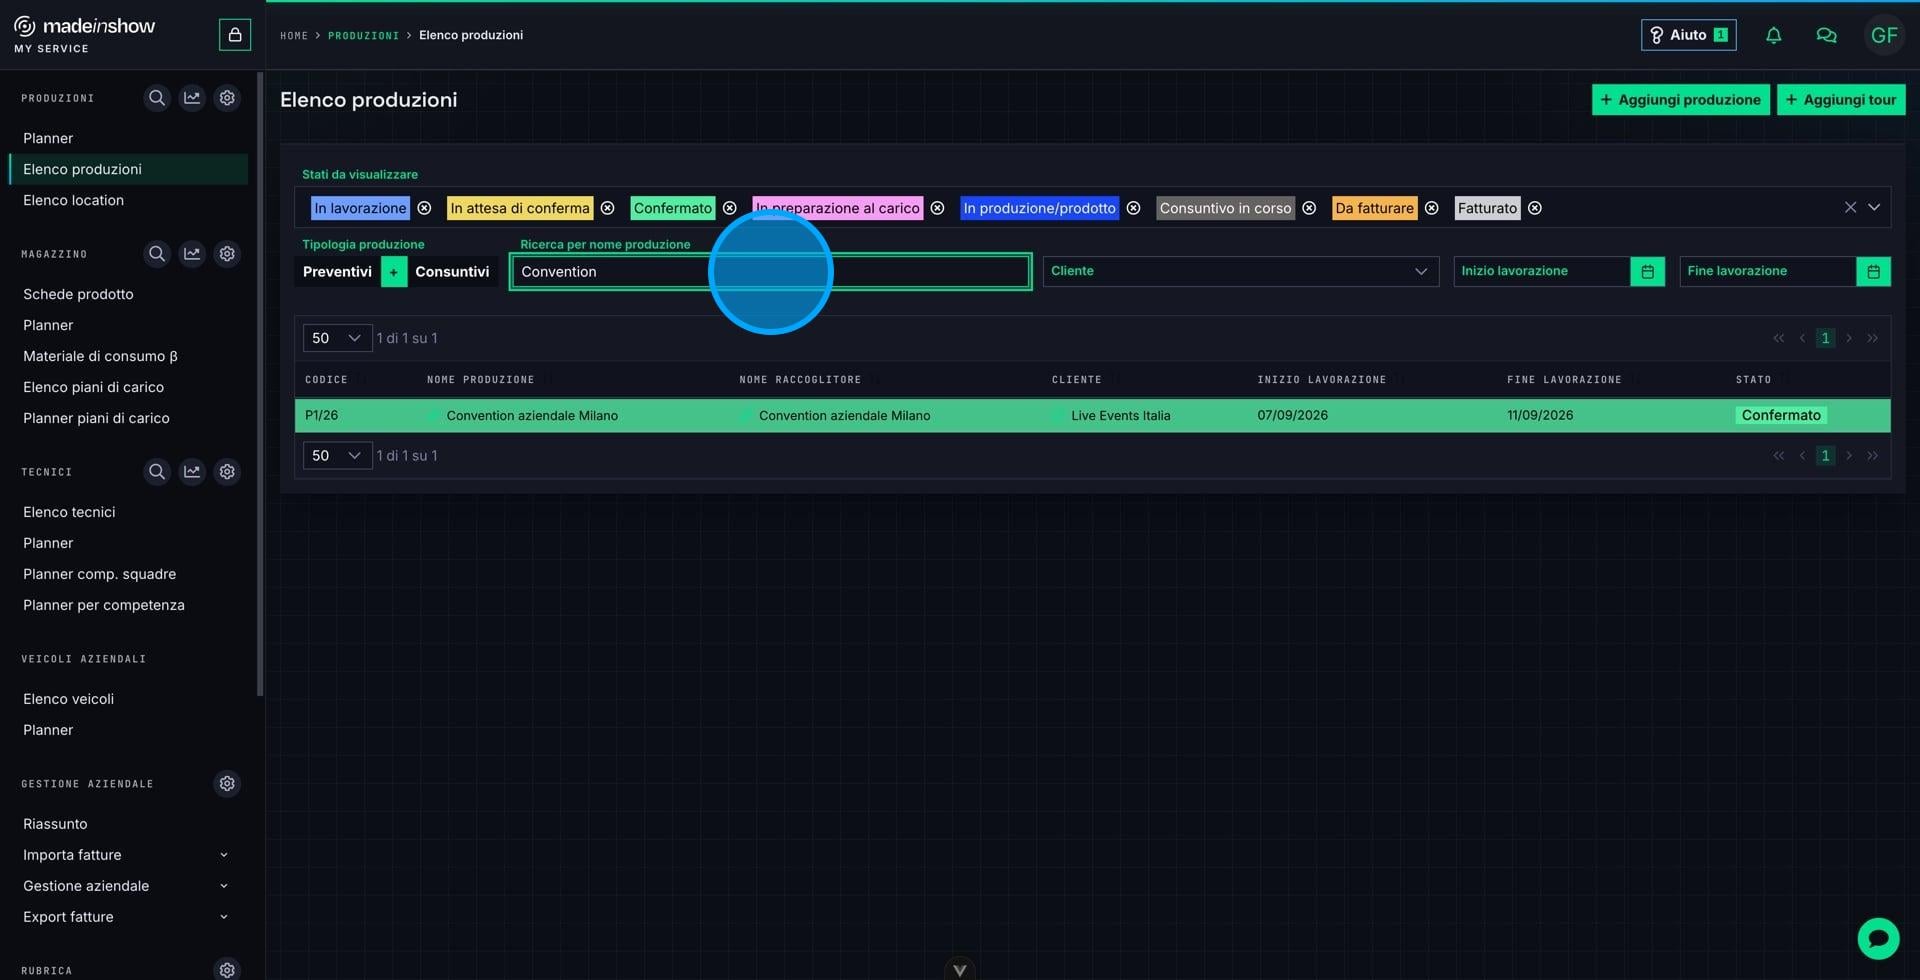Click the Ricerca per nome produzione field
1920x980 pixels.
(770, 272)
